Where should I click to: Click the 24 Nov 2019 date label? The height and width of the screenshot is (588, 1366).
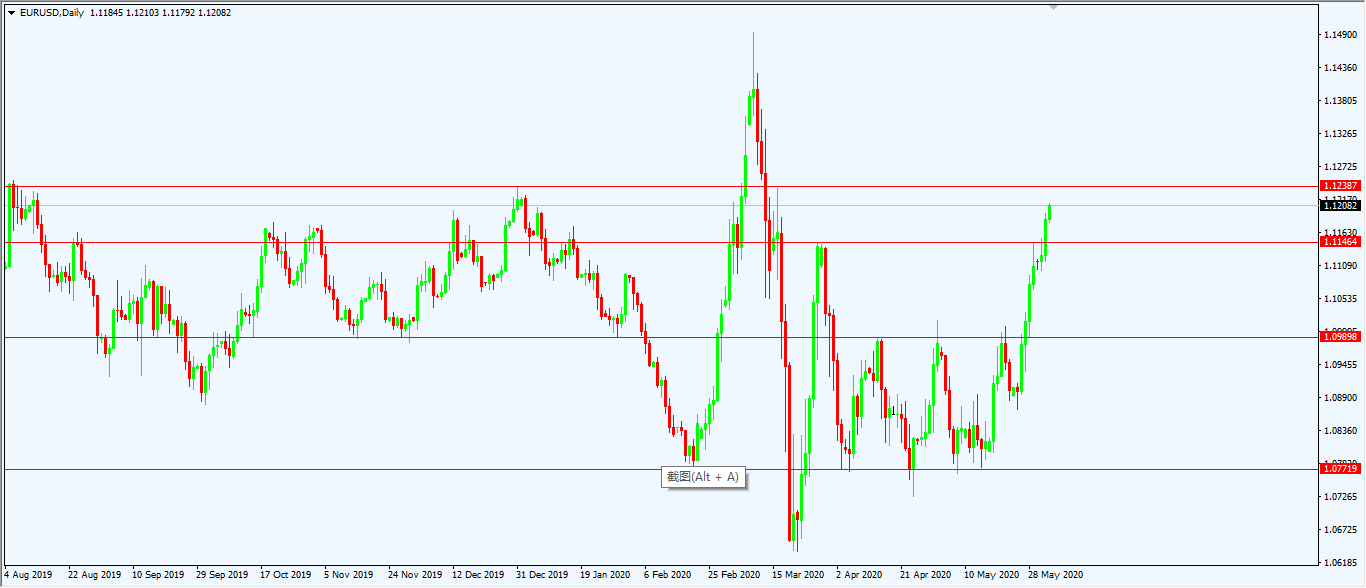414,575
